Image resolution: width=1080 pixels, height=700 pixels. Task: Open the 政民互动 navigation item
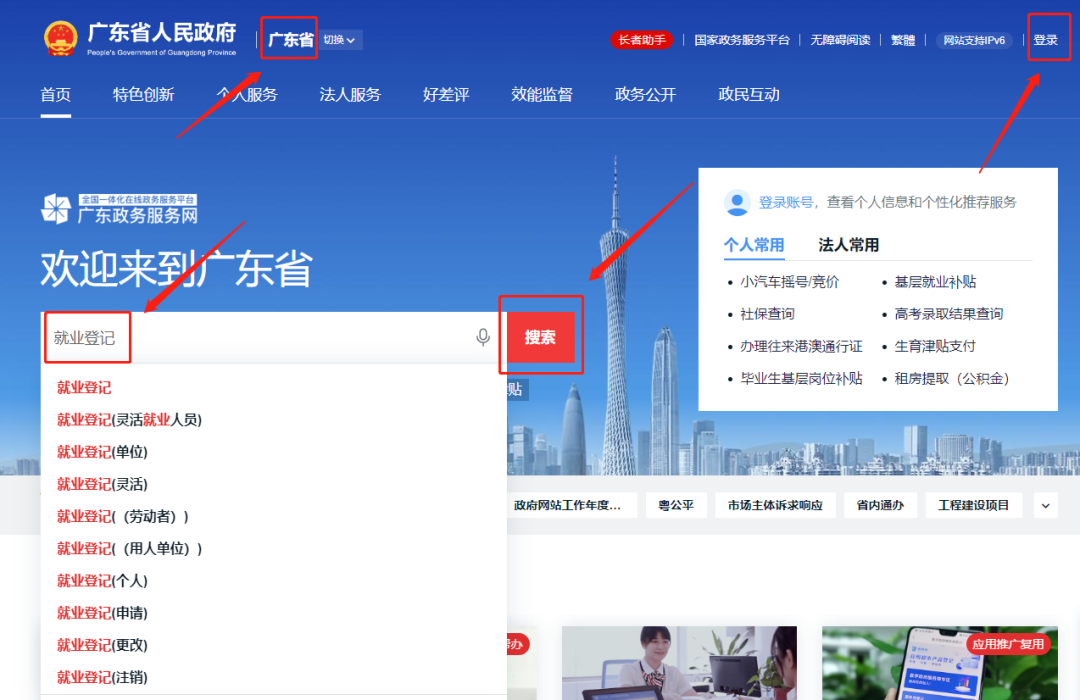point(749,94)
